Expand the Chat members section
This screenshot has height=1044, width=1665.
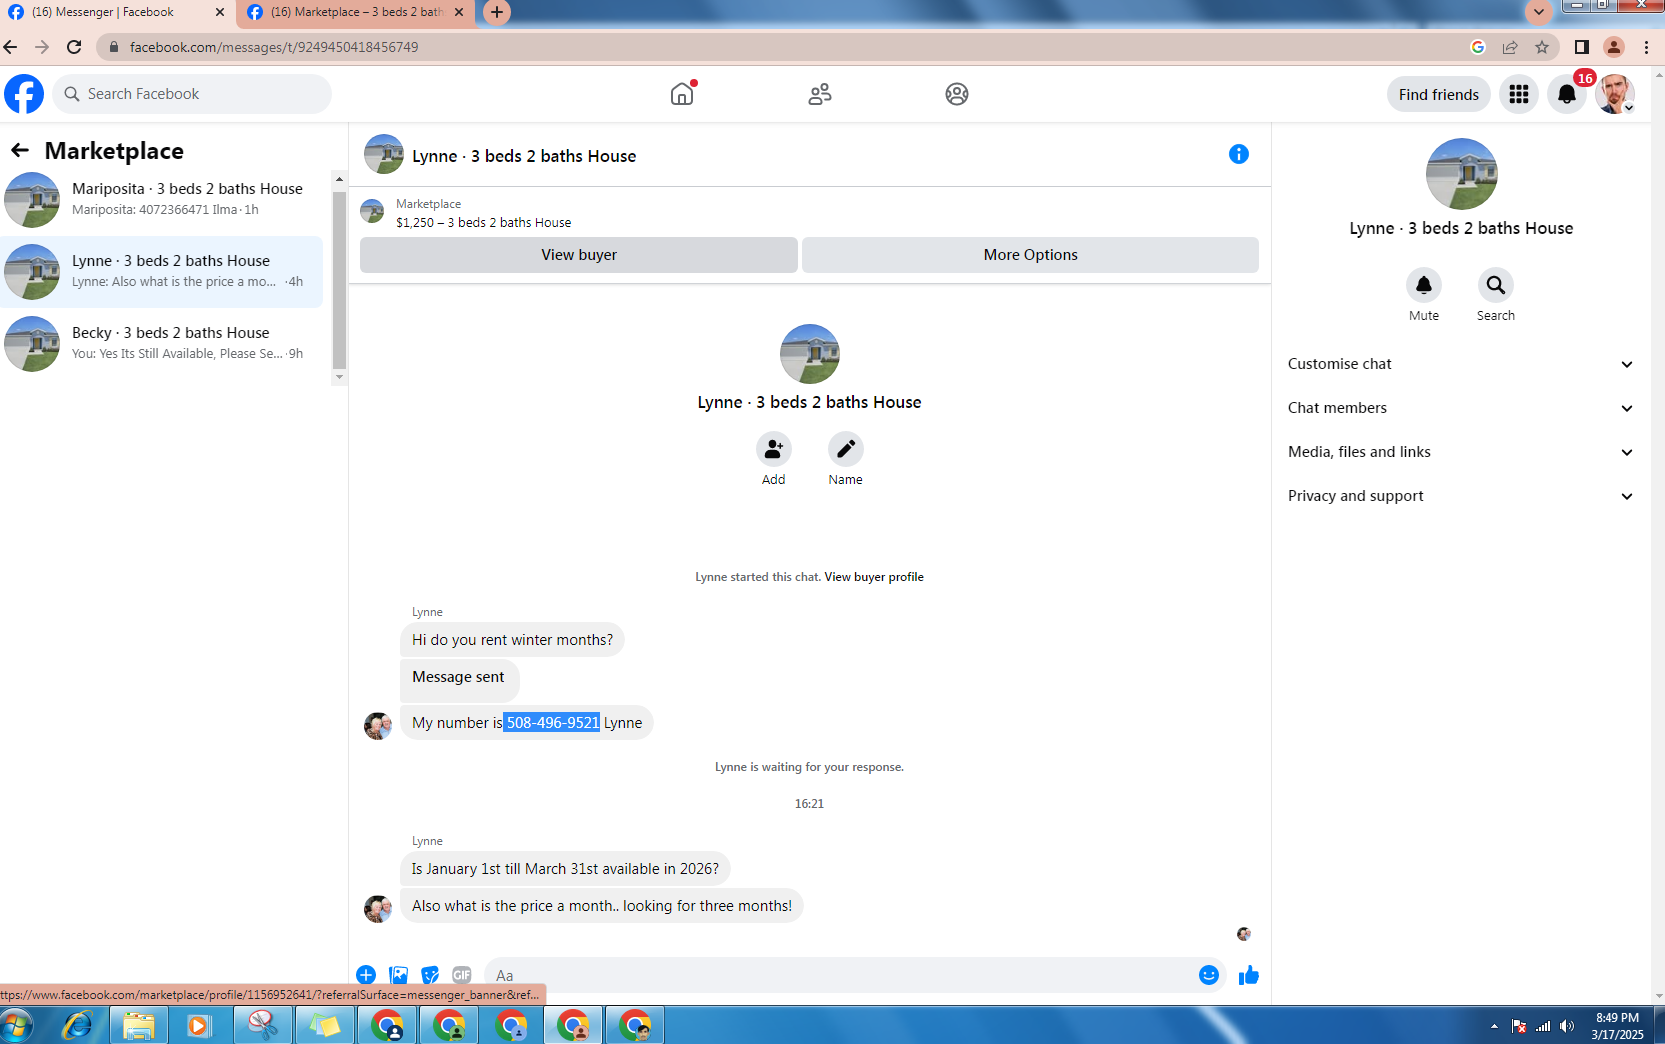(x=1460, y=408)
